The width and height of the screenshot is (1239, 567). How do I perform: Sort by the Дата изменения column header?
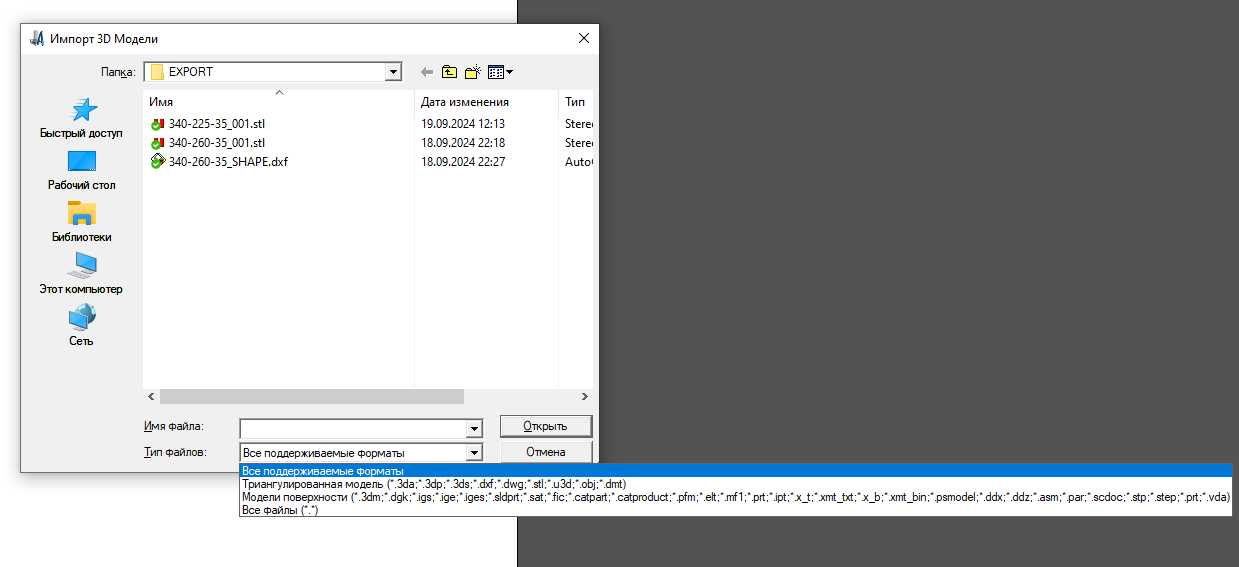(486, 101)
